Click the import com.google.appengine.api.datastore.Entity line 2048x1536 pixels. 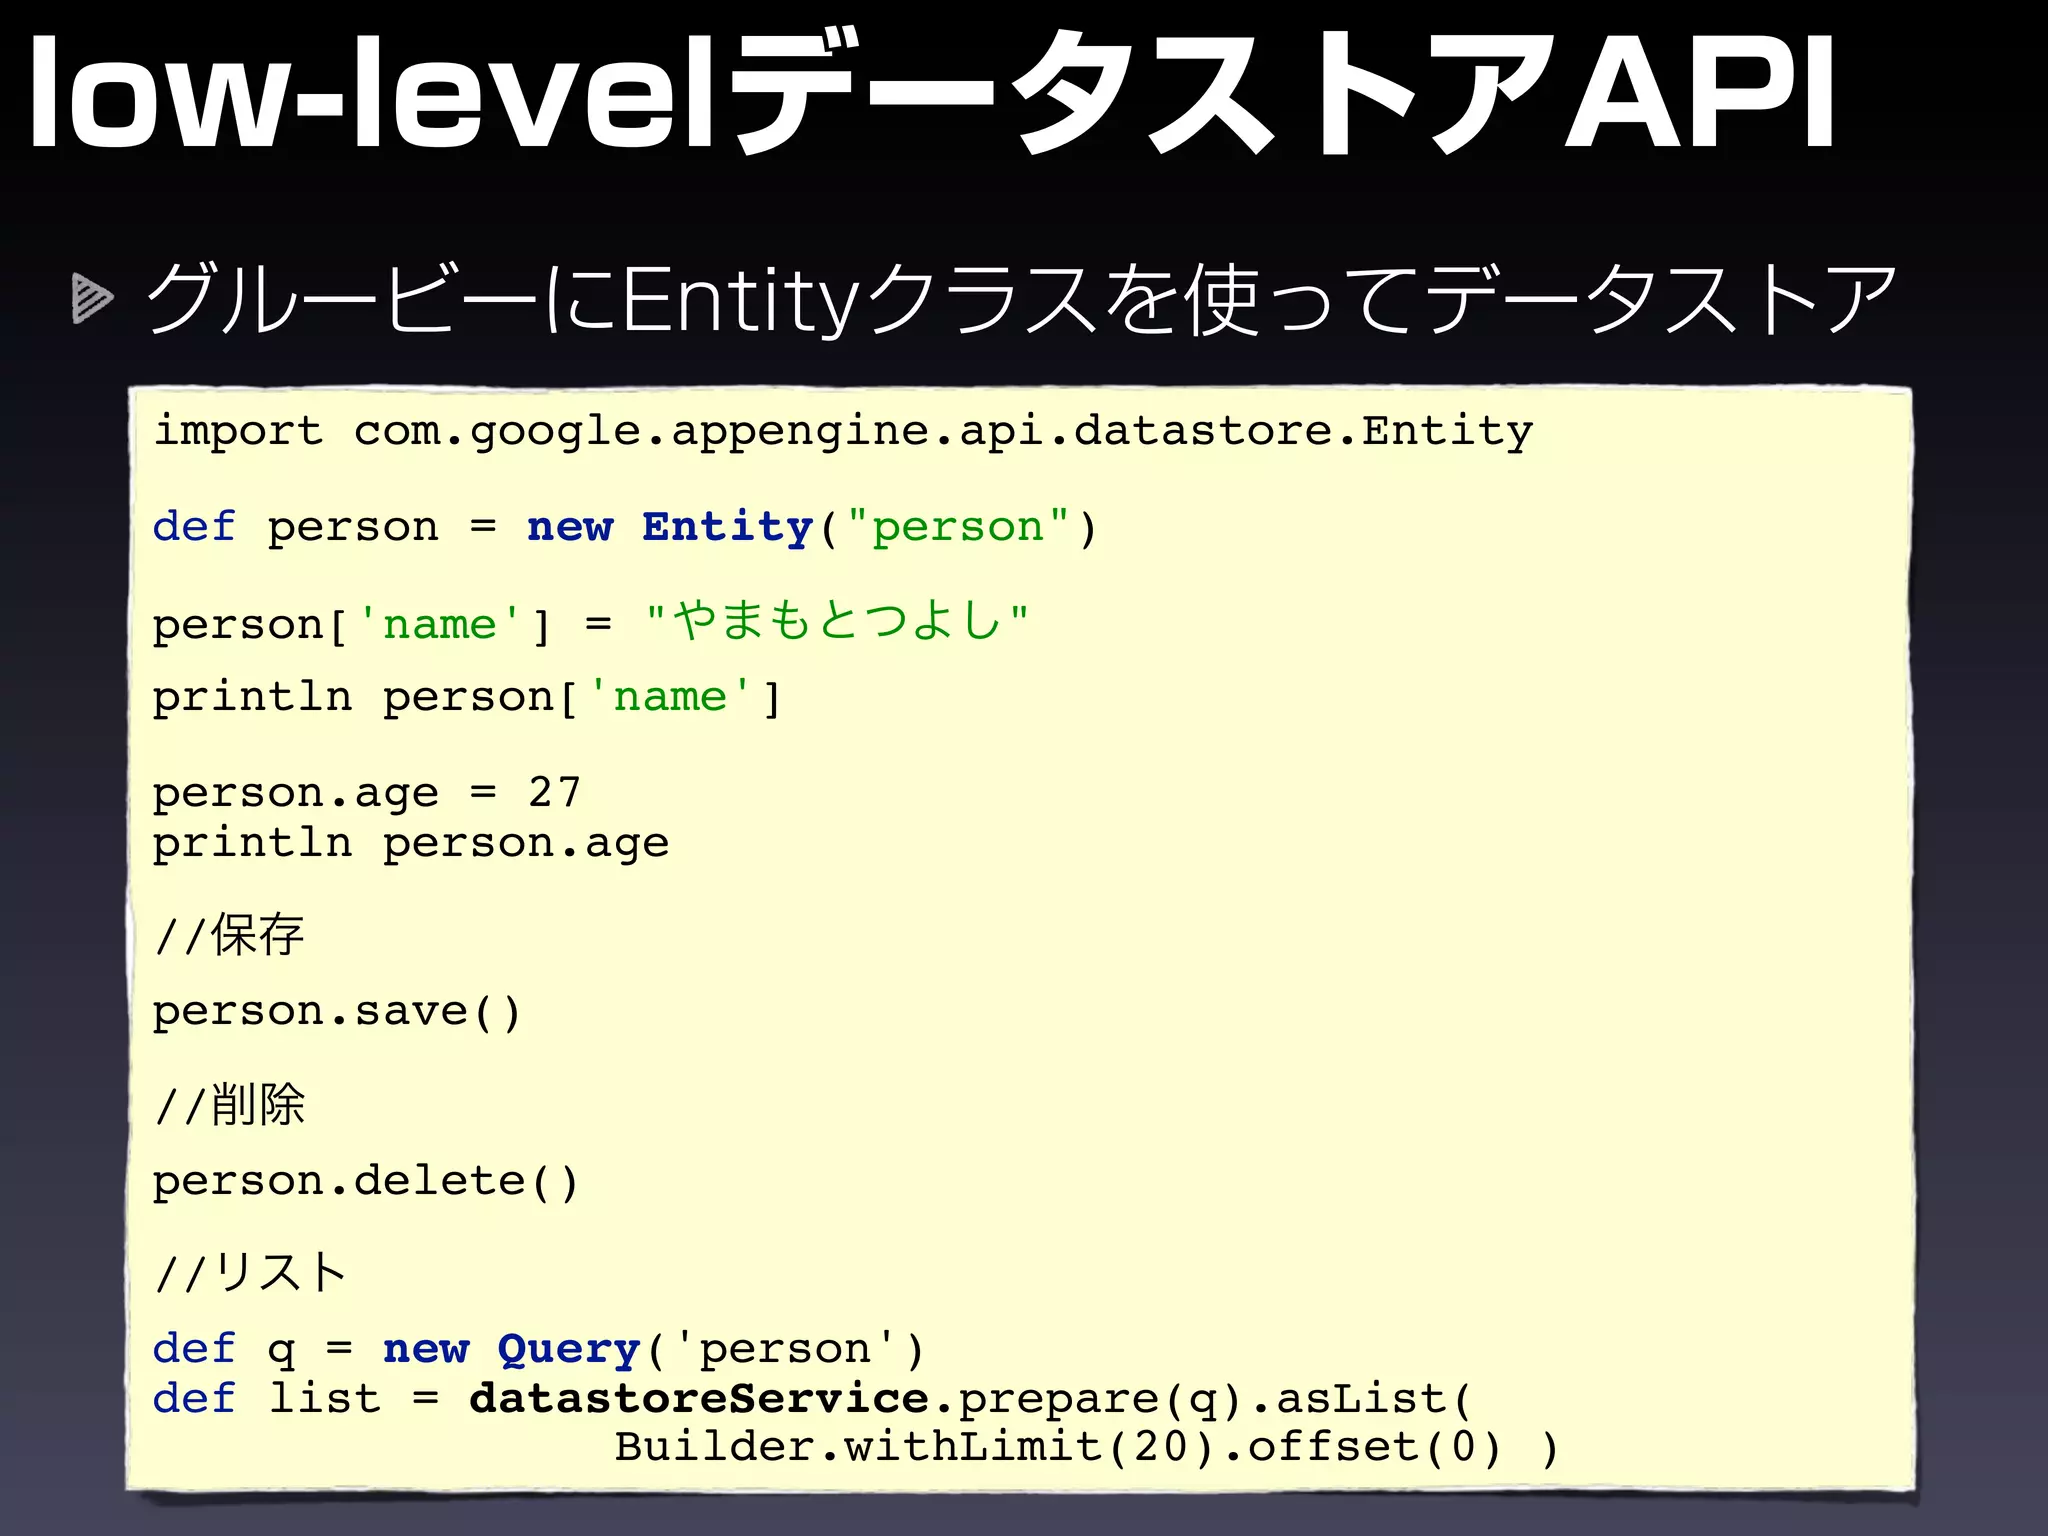[843, 432]
